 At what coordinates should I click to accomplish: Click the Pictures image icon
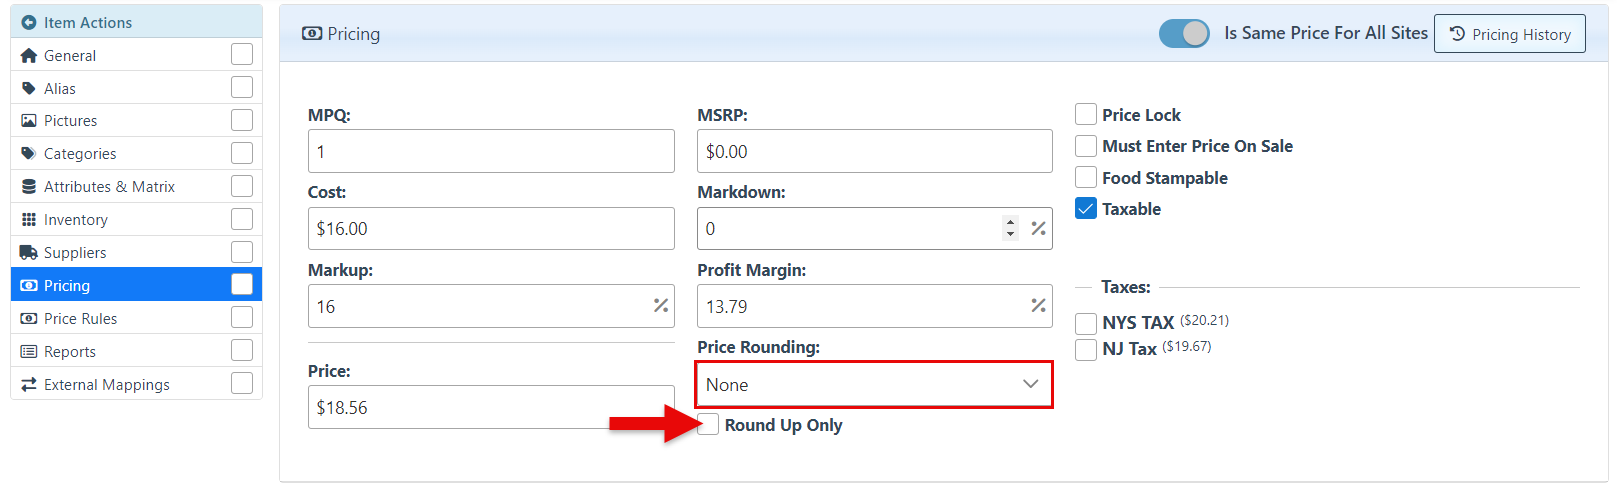pos(29,121)
